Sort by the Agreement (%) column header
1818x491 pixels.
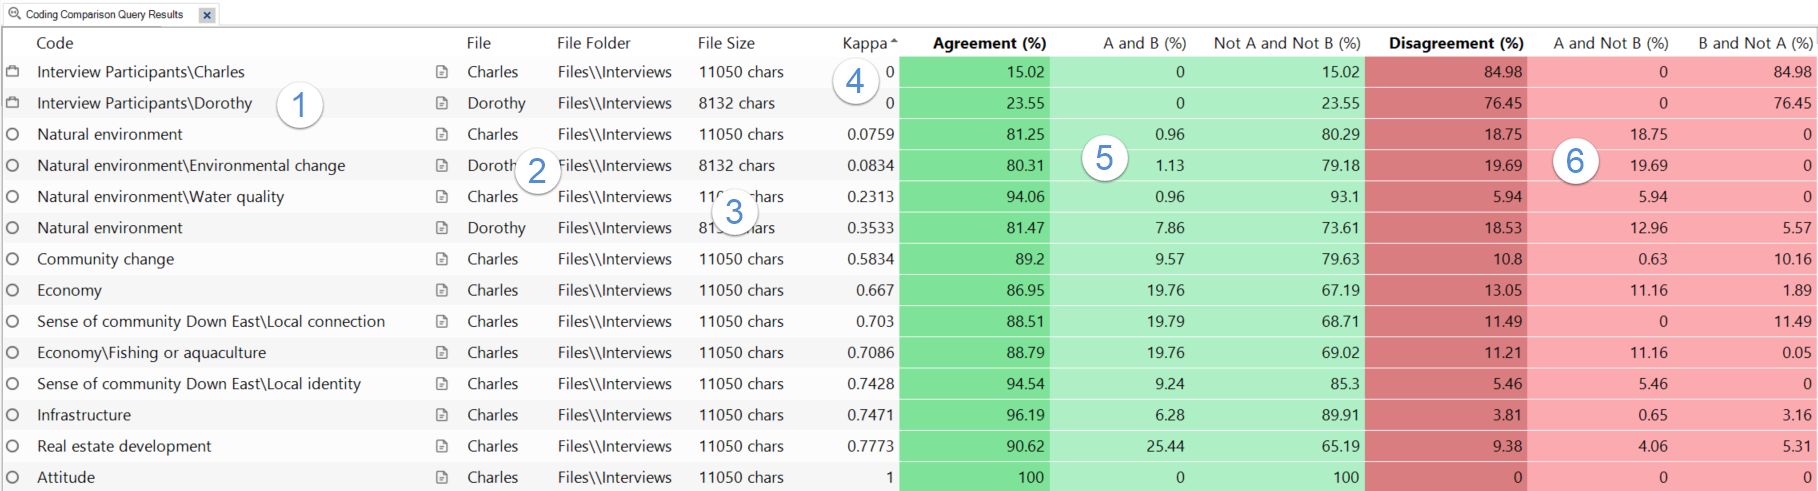click(x=989, y=43)
